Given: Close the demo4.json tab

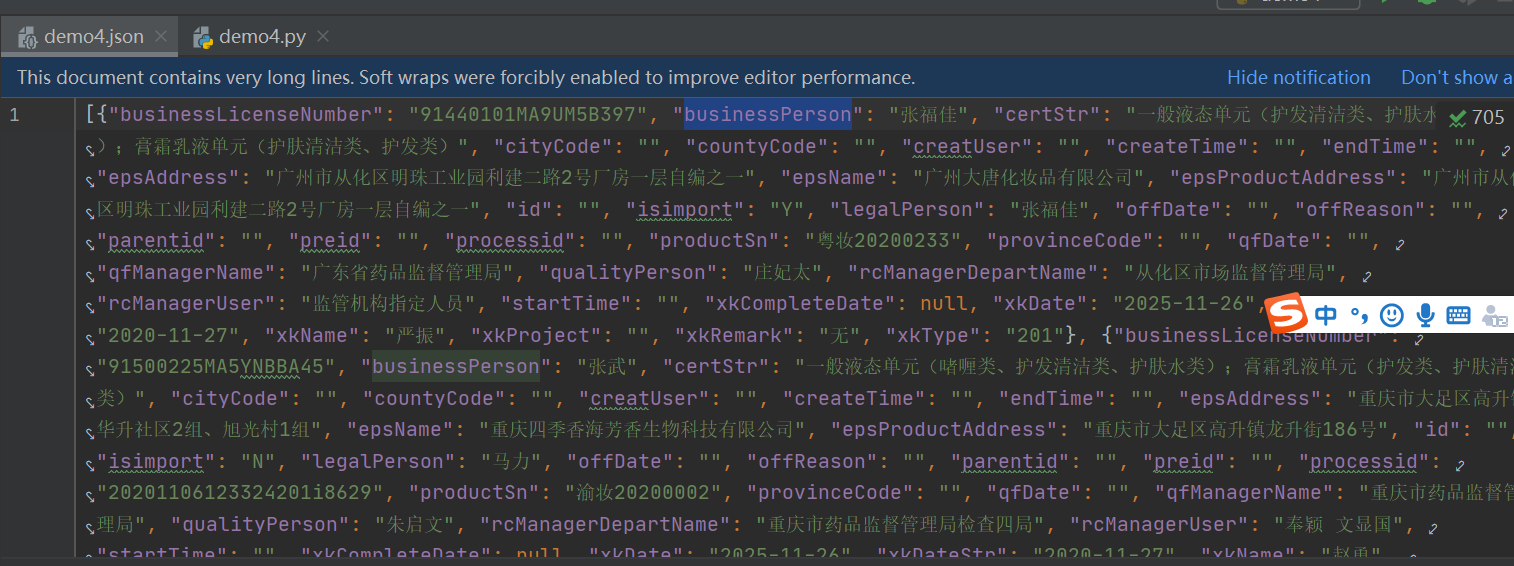Looking at the screenshot, I should click(160, 37).
